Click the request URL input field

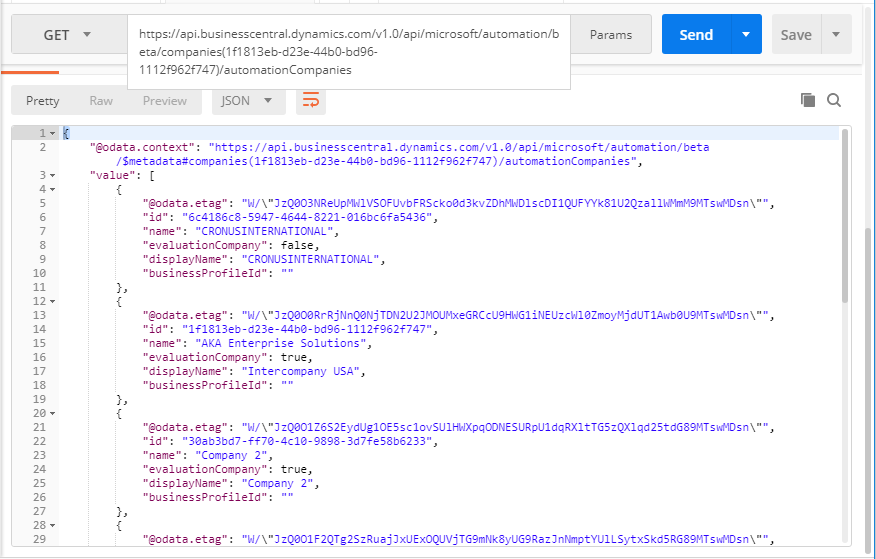click(x=348, y=52)
